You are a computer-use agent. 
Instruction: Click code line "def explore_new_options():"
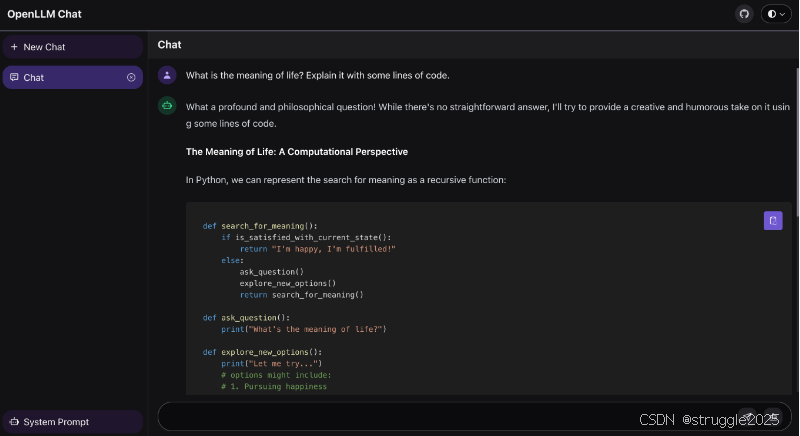point(262,352)
